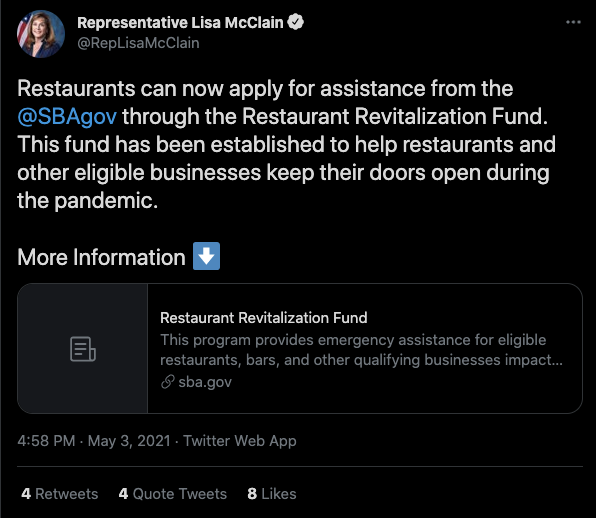This screenshot has height=518, width=596.
Task: Click the tweet body text about restaurants
Action: (287, 144)
